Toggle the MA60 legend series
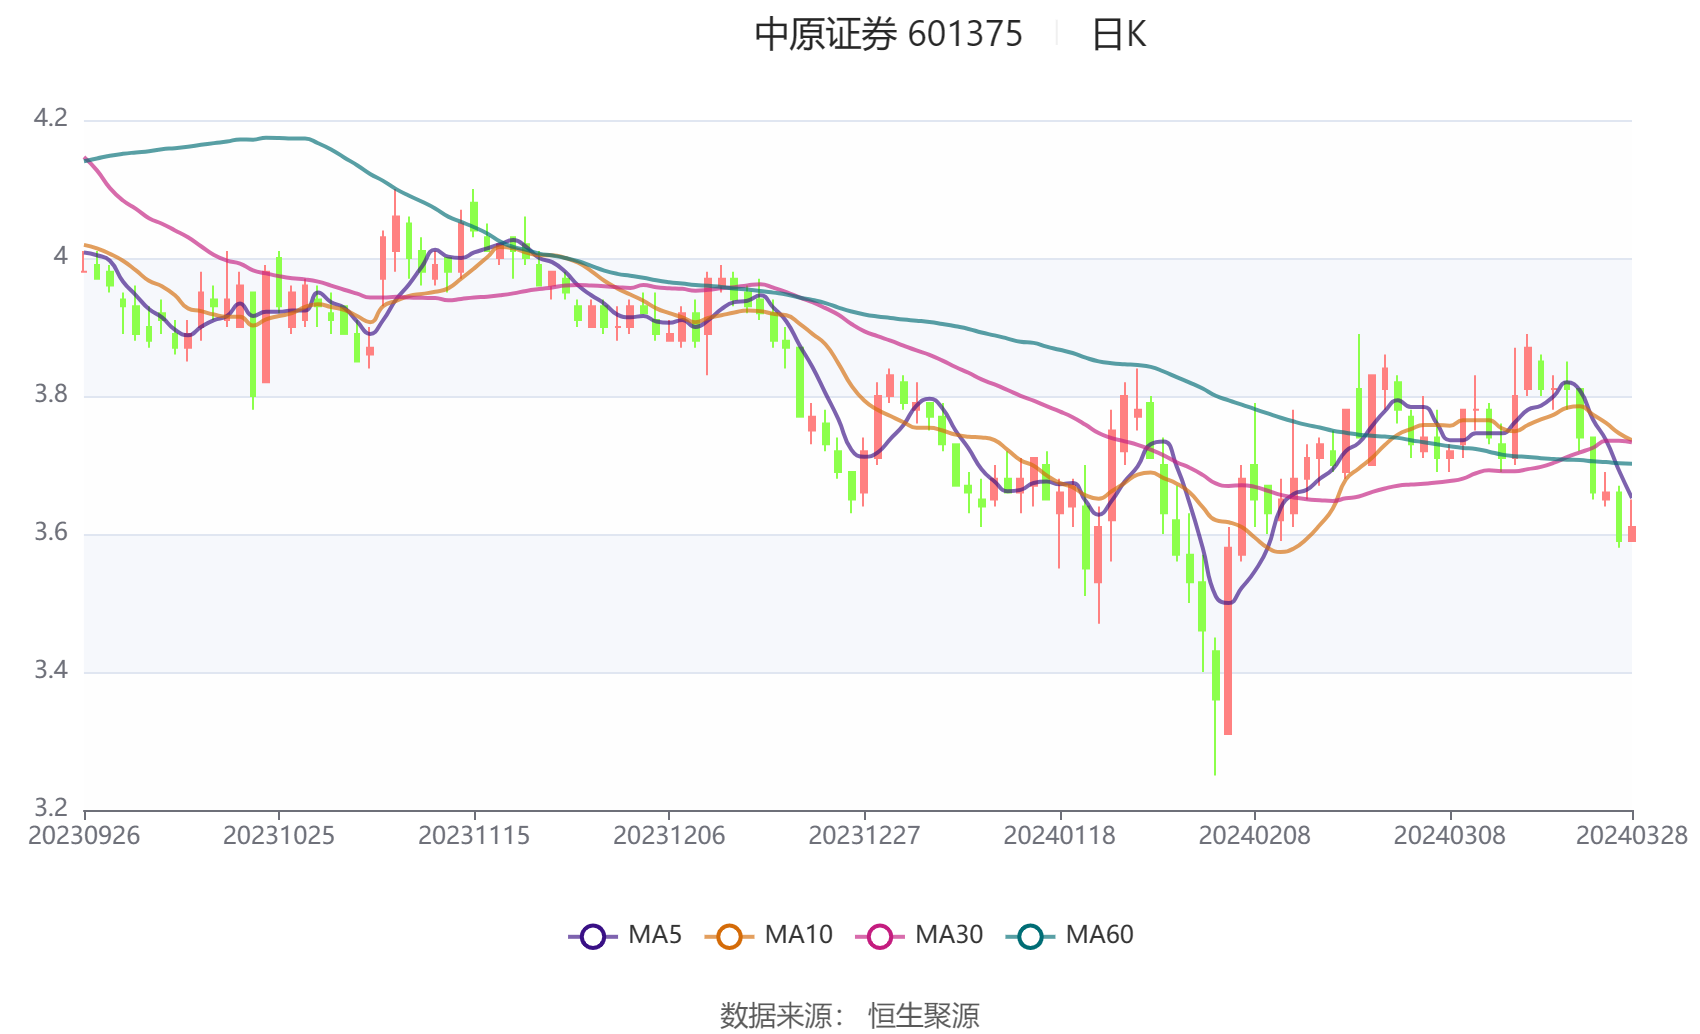Image resolution: width=1700 pixels, height=1034 pixels. 1069,936
